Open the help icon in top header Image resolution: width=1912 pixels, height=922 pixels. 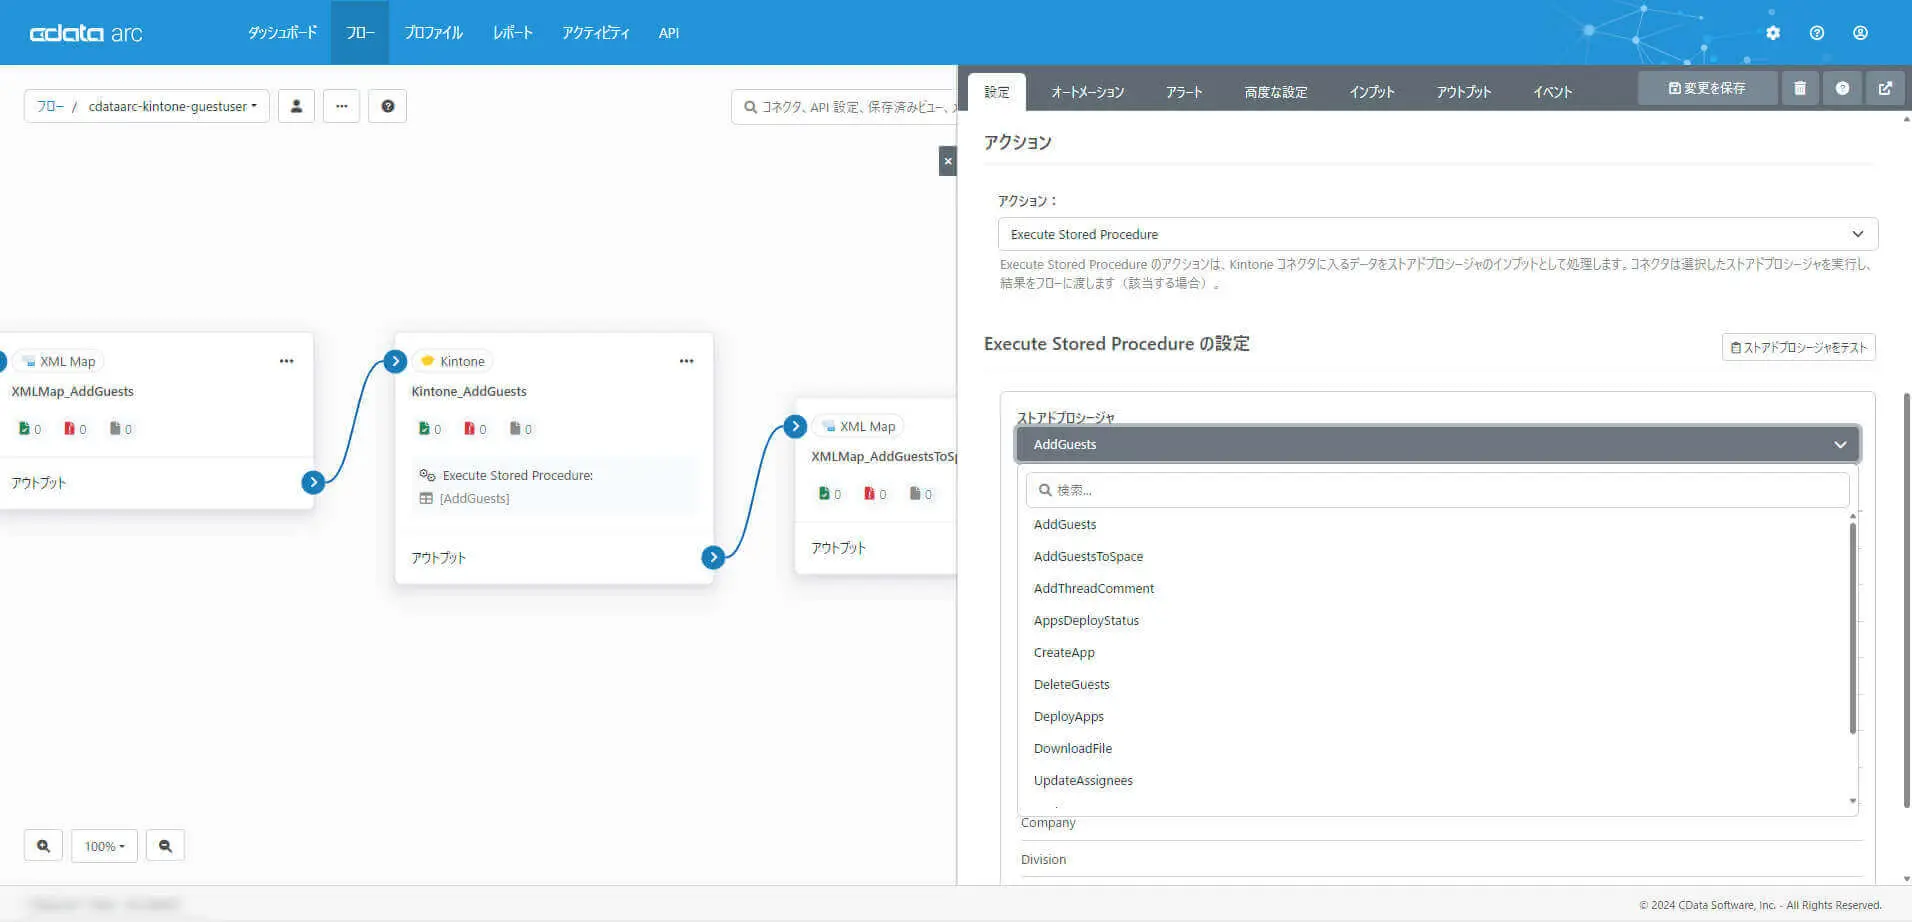click(1817, 33)
